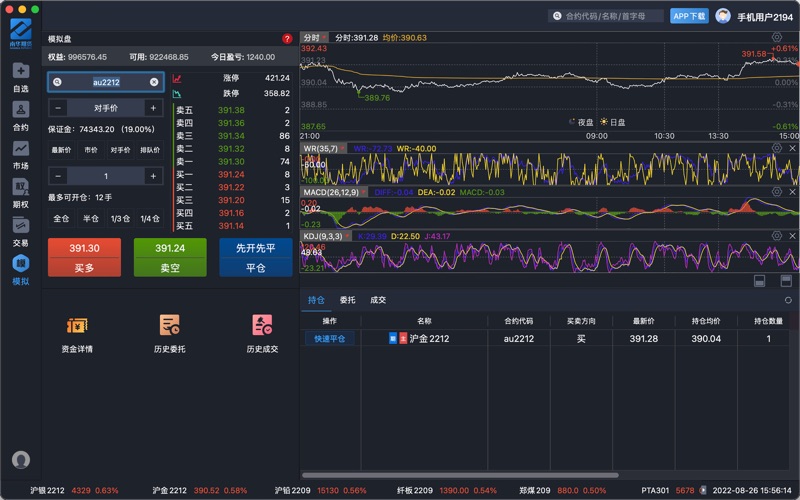Click the red 买多 buy long button

(x=84, y=257)
